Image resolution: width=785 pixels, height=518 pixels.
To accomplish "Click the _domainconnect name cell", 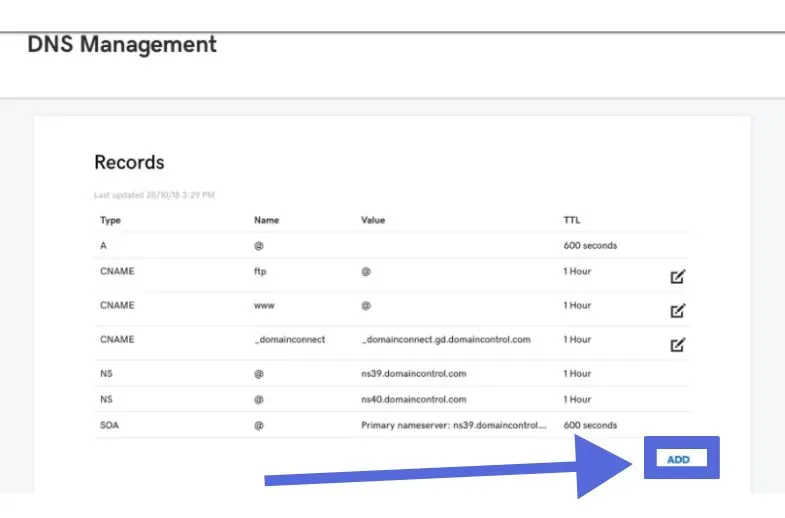I will (290, 339).
